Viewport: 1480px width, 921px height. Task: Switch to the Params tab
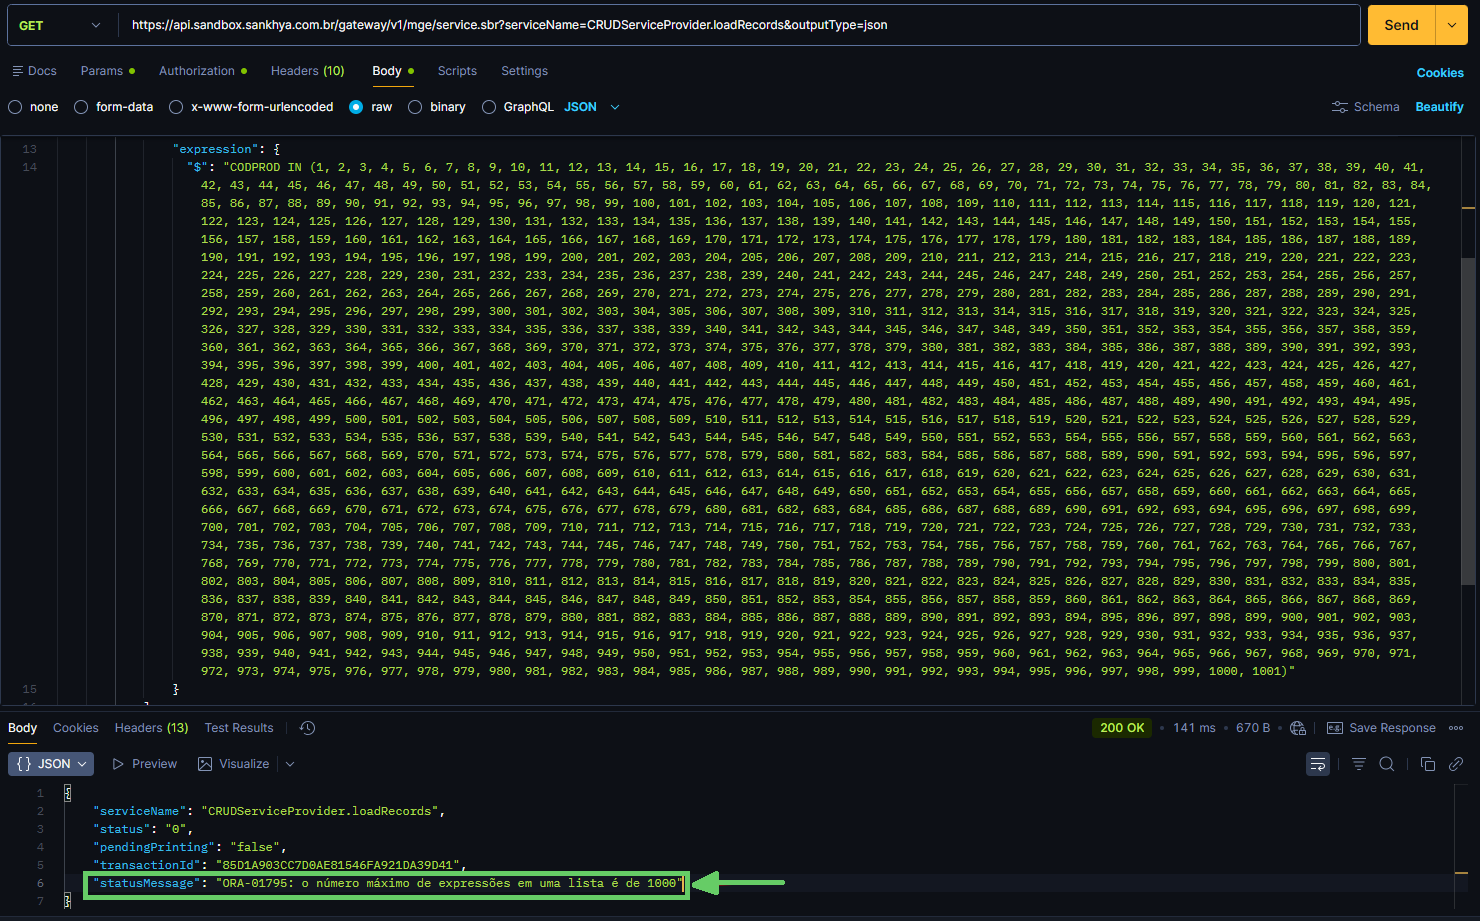point(107,71)
